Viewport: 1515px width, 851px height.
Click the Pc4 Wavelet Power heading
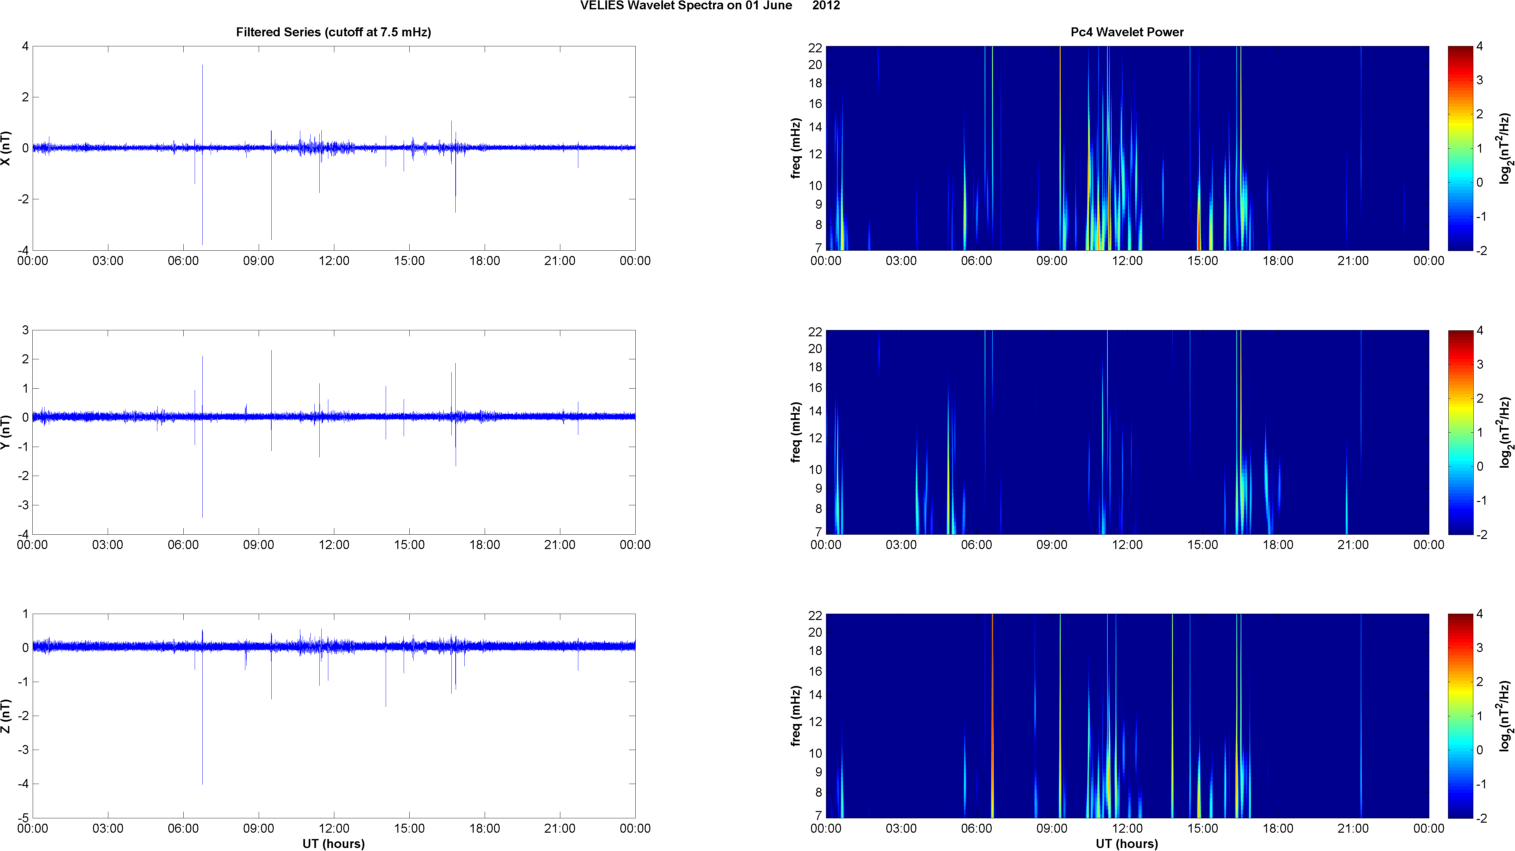pos(1126,32)
